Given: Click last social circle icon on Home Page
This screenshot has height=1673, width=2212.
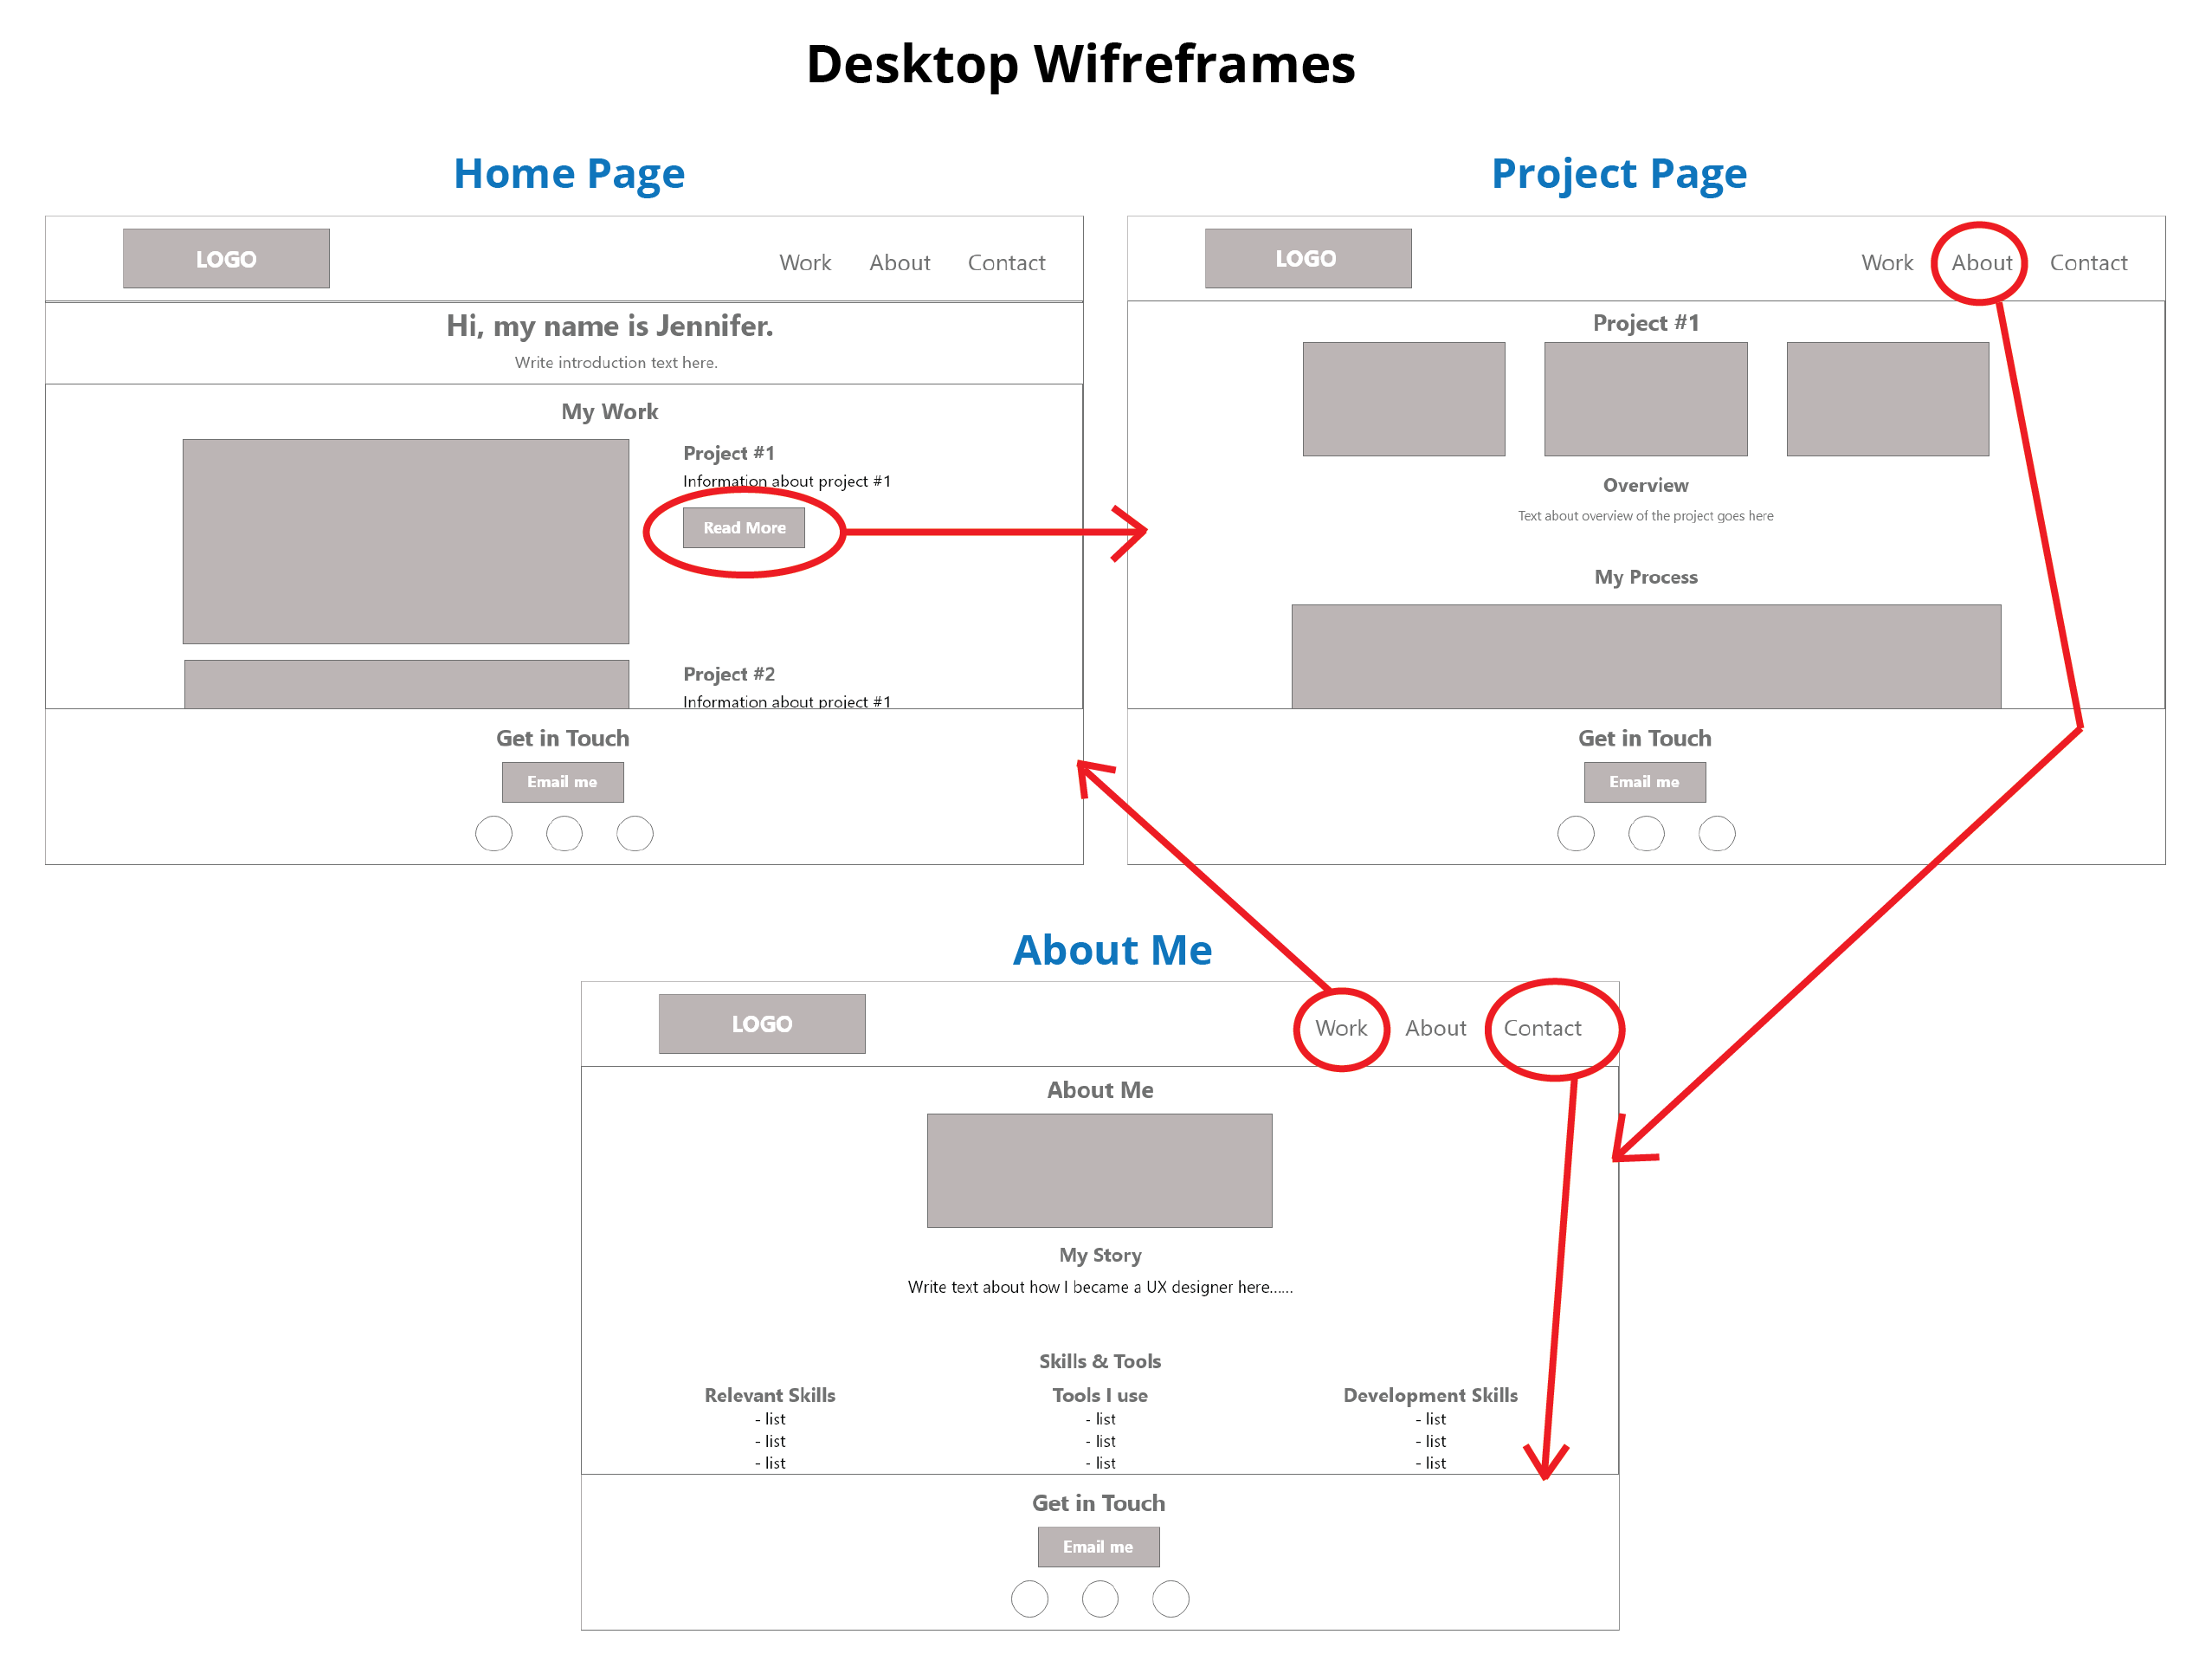Looking at the screenshot, I should pos(635,834).
